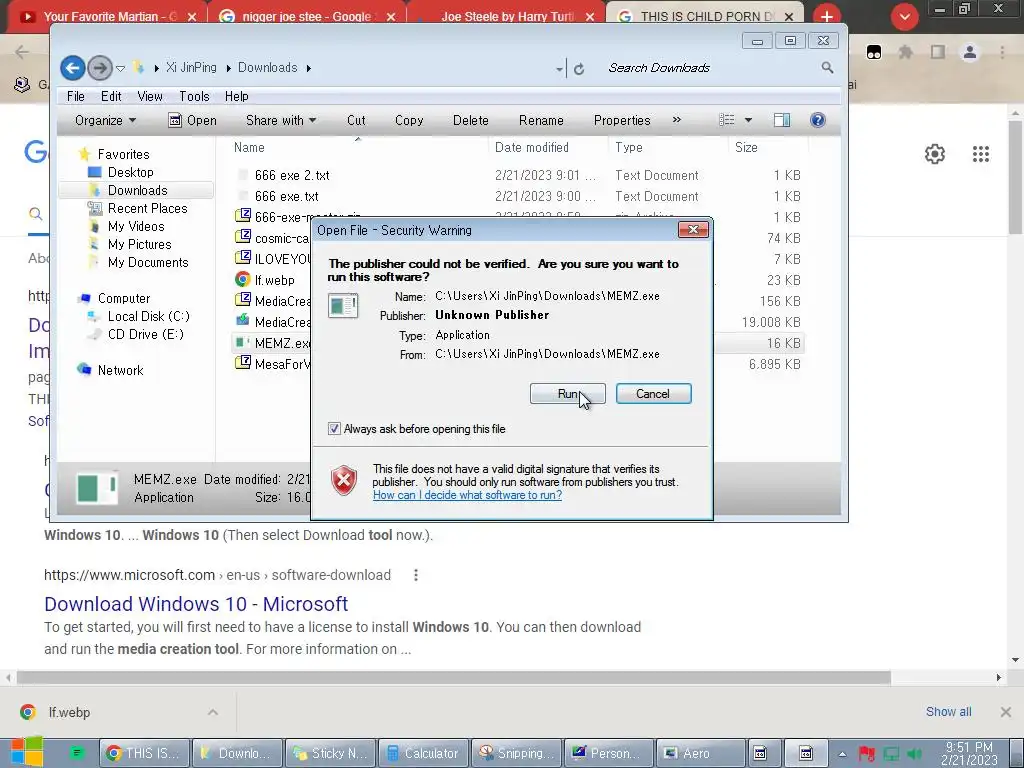
Task: Select the lf.webp Chrome file icon
Action: (242, 280)
